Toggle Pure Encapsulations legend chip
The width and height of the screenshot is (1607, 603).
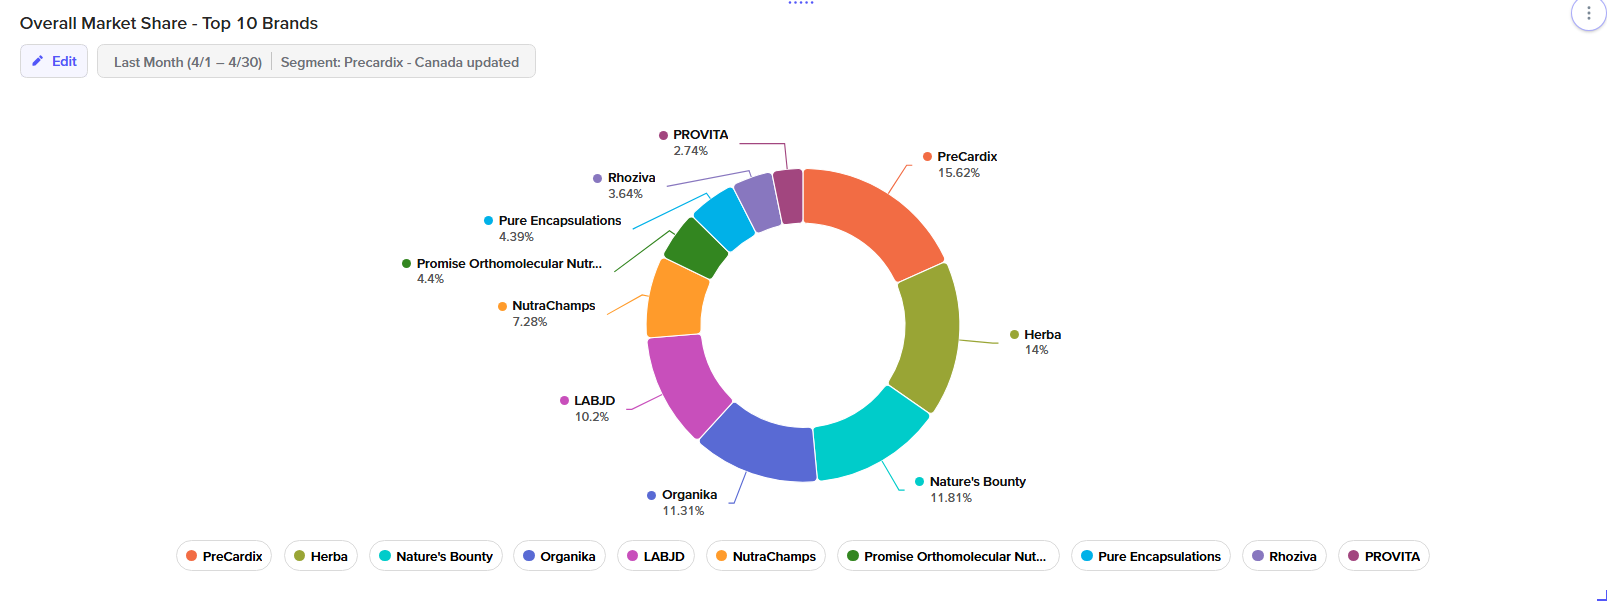point(1151,556)
